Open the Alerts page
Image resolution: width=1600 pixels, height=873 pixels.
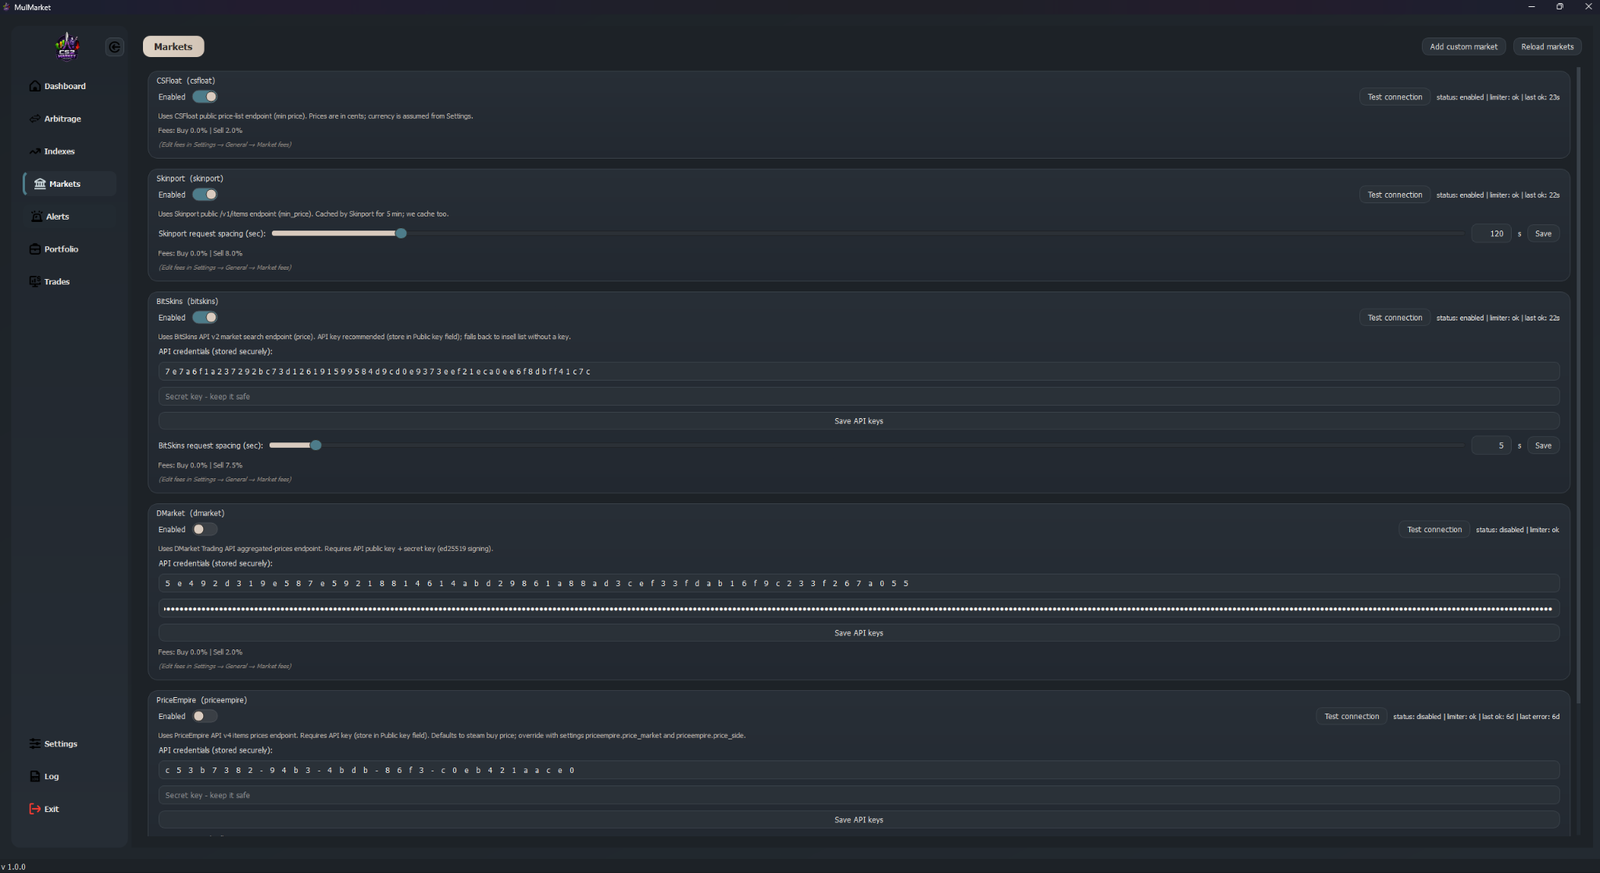click(51, 217)
